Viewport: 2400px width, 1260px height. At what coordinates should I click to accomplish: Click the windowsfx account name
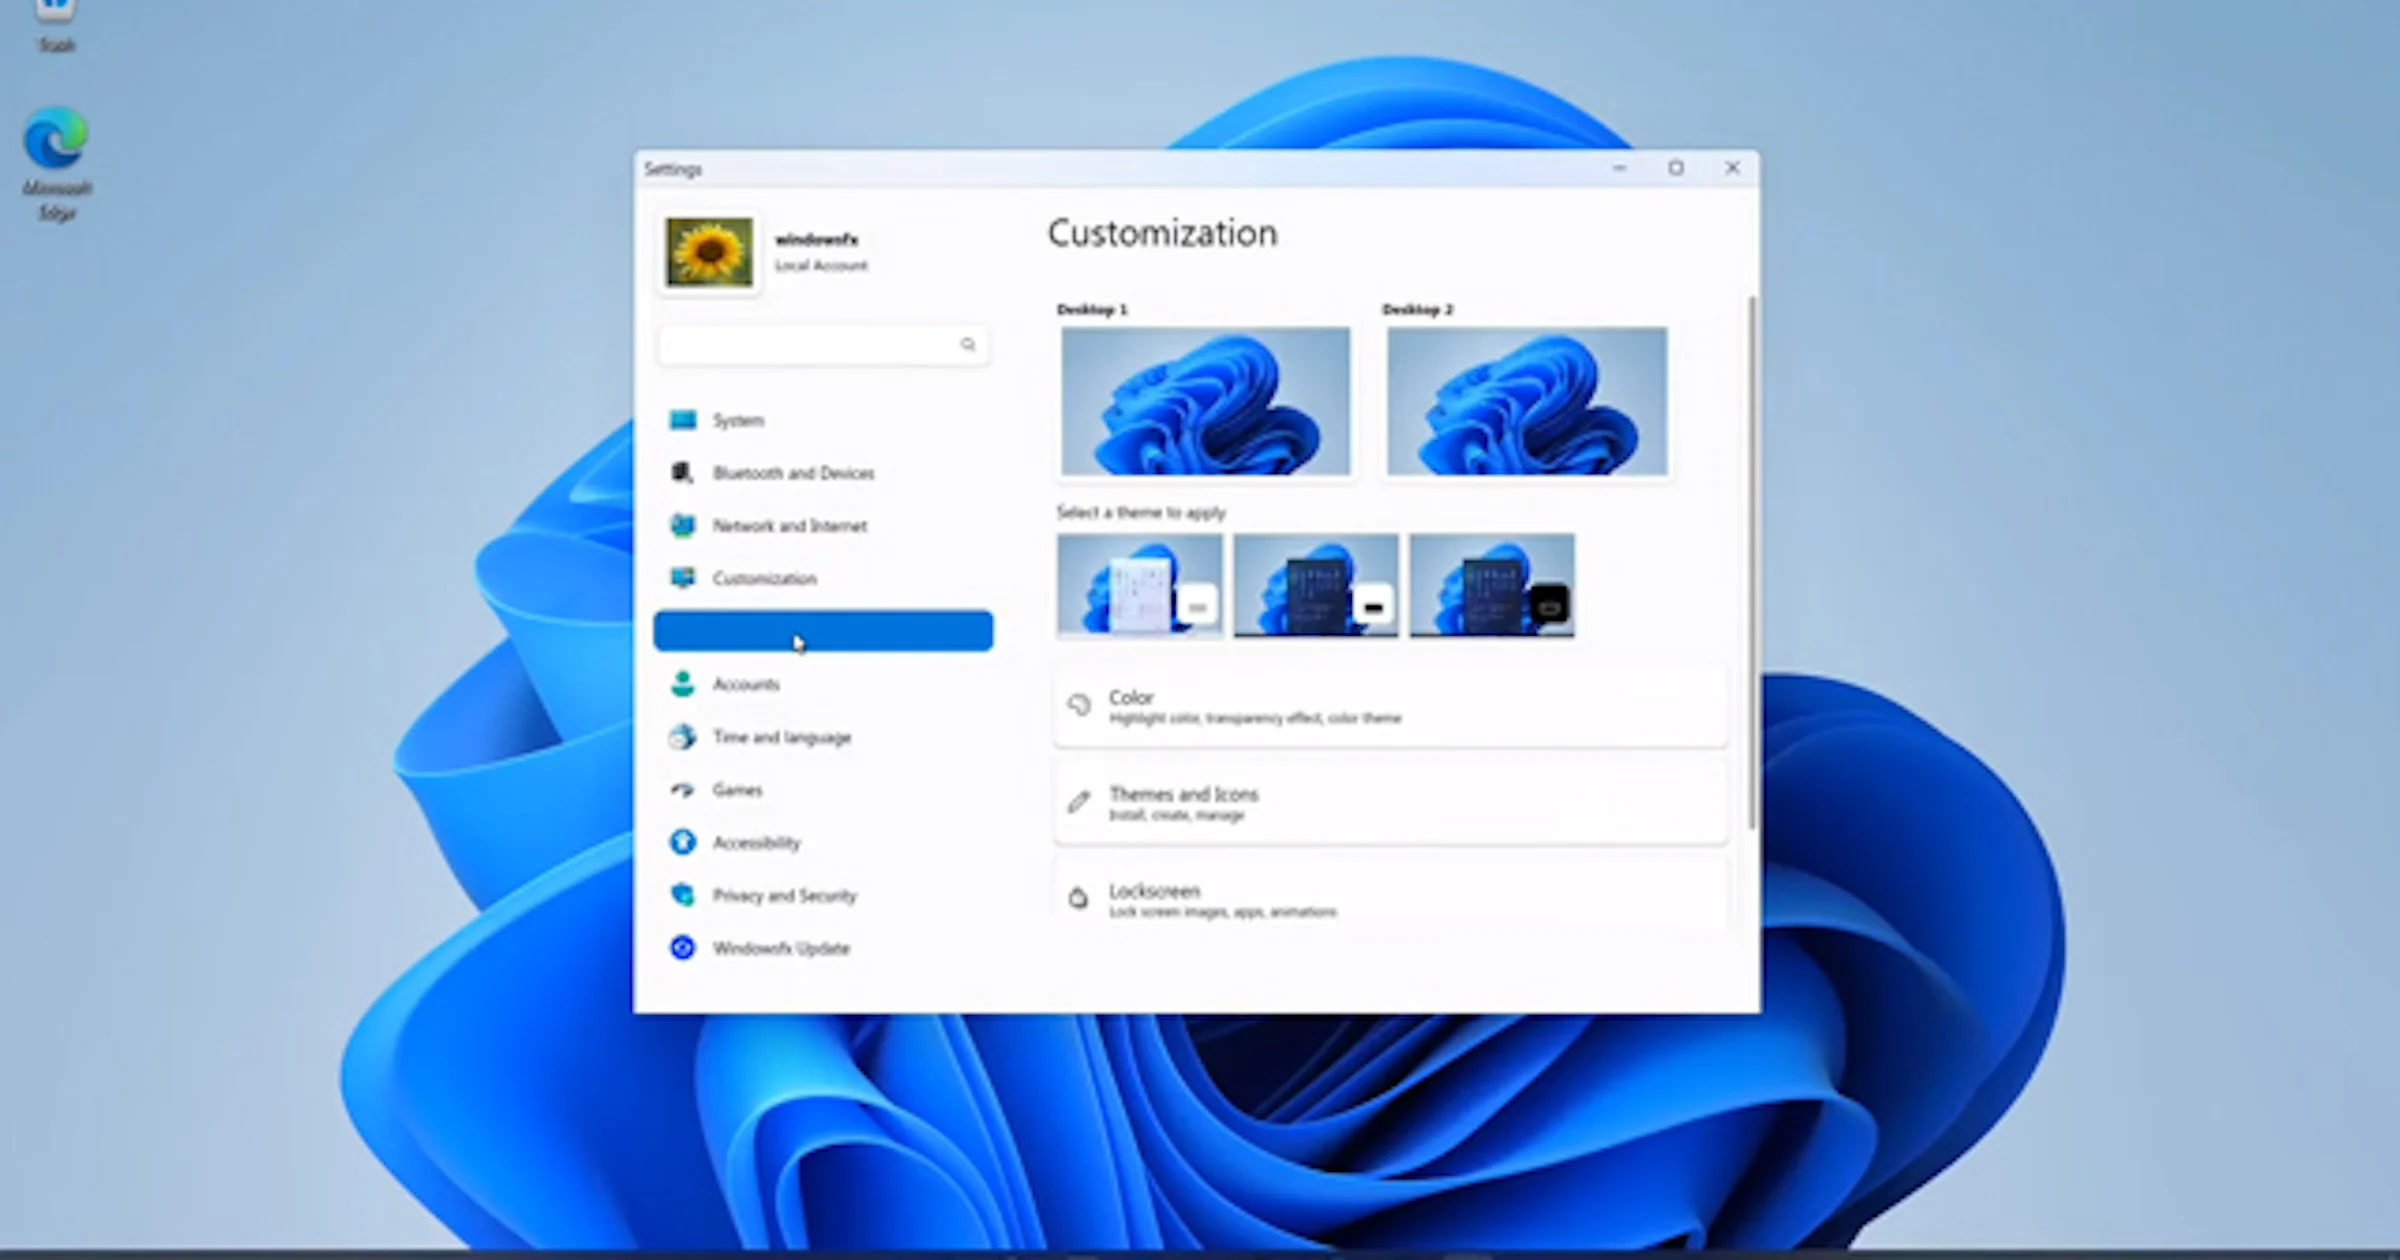(817, 239)
